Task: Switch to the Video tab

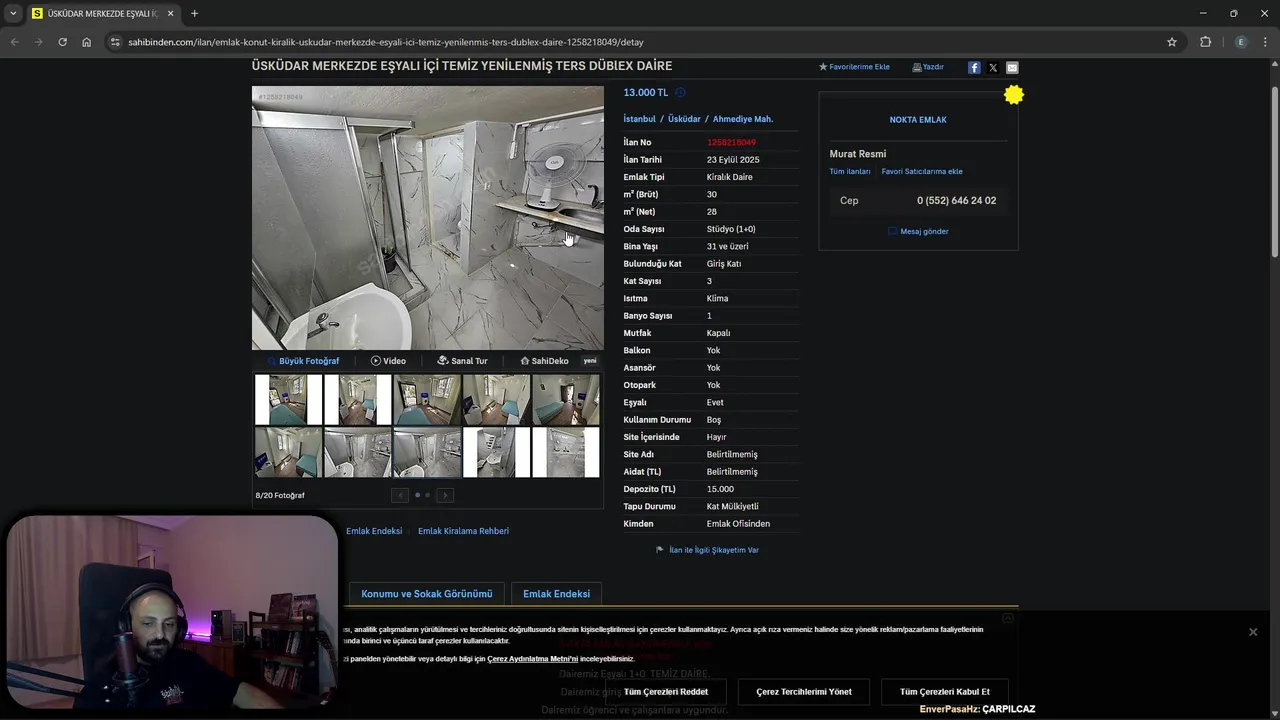Action: coord(388,361)
